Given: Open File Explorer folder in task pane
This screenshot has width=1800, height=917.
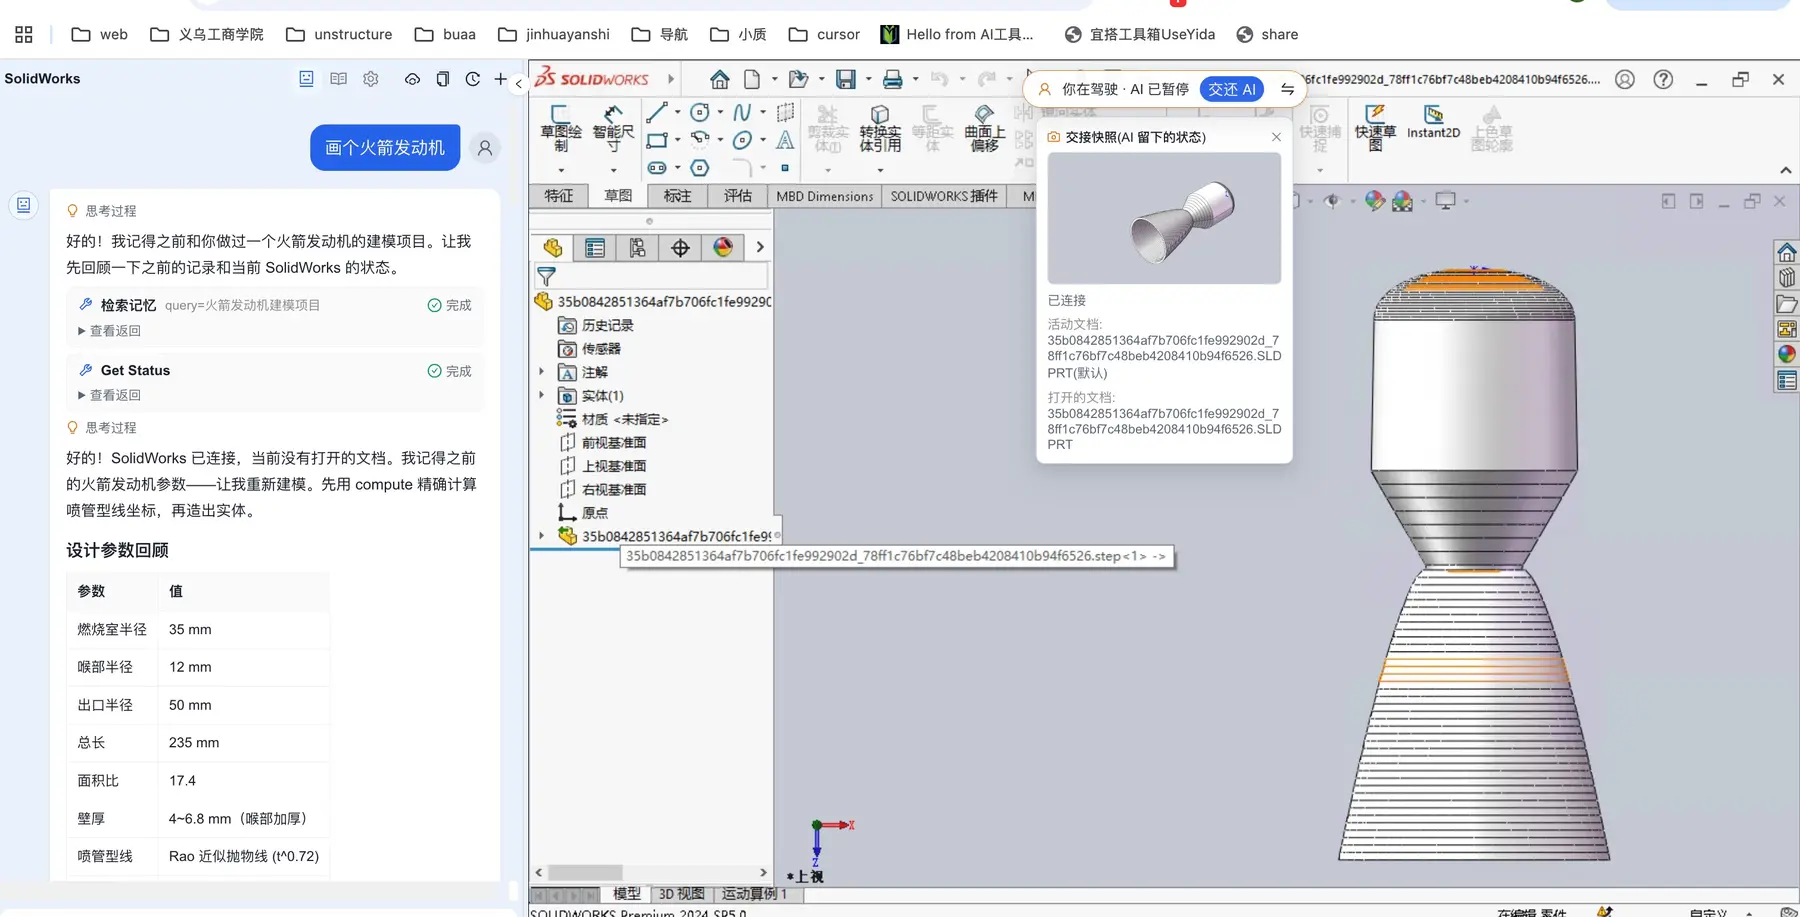Looking at the screenshot, I should click(1787, 303).
